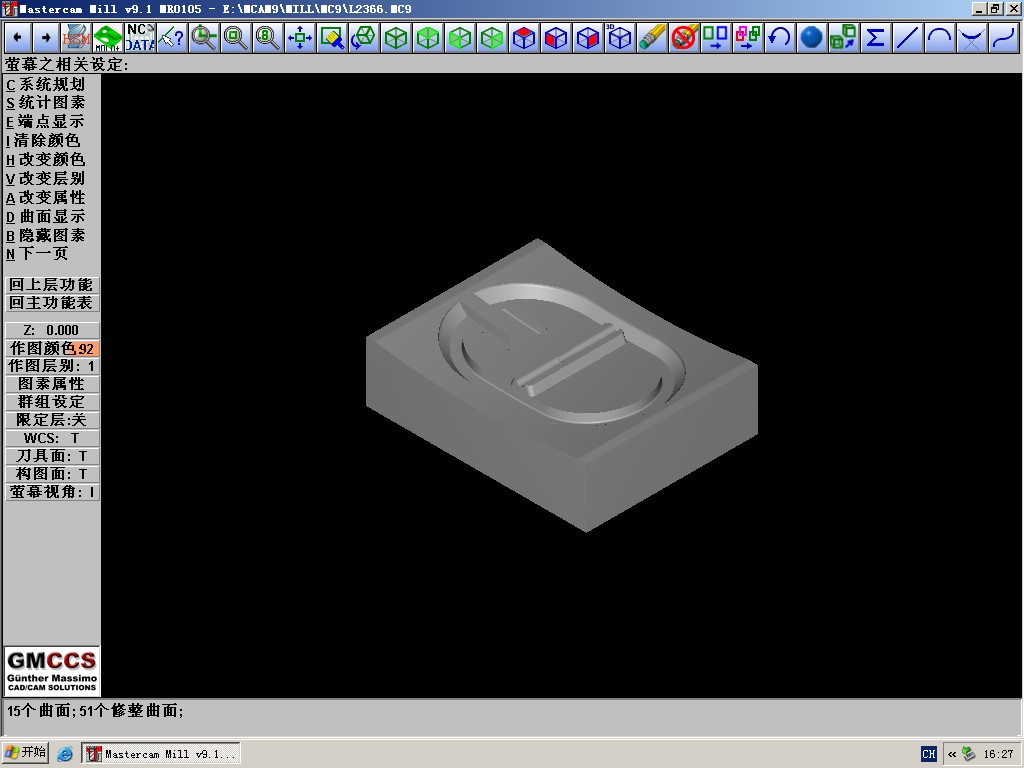Set construction plane with red side-face cube icon
The image size is (1024, 768).
tap(588, 38)
